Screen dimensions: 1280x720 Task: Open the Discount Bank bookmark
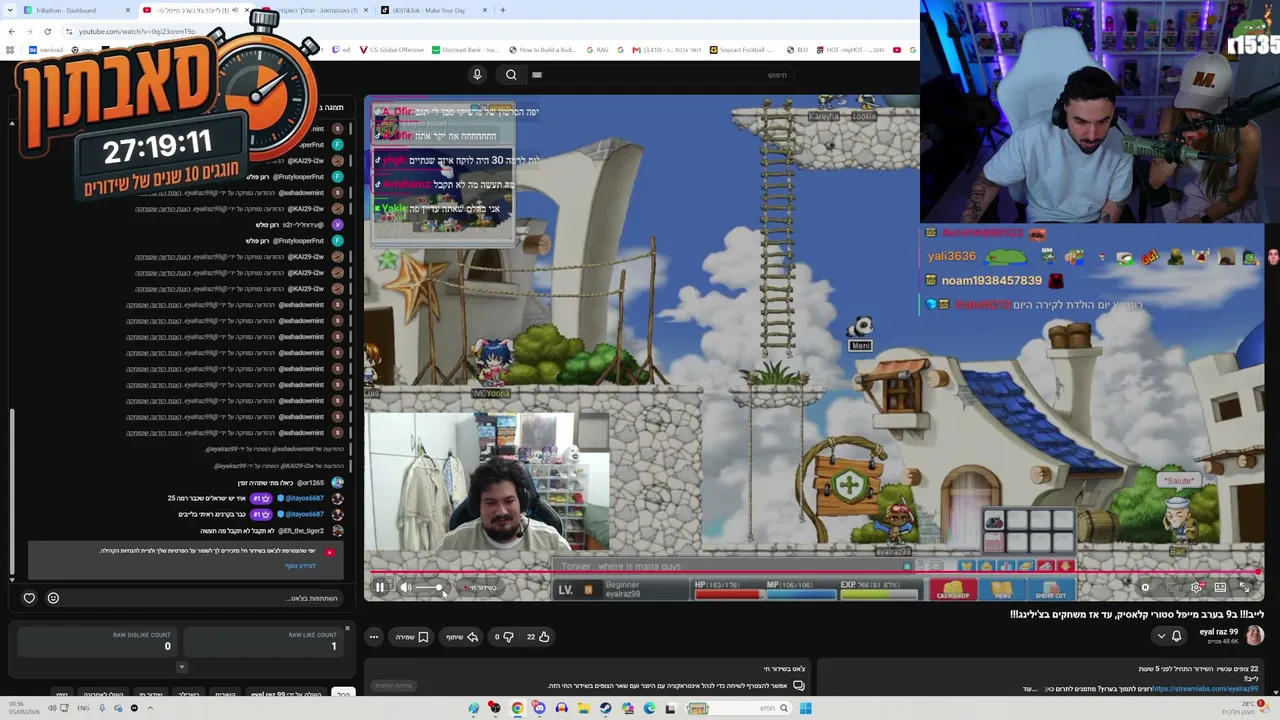(465, 50)
